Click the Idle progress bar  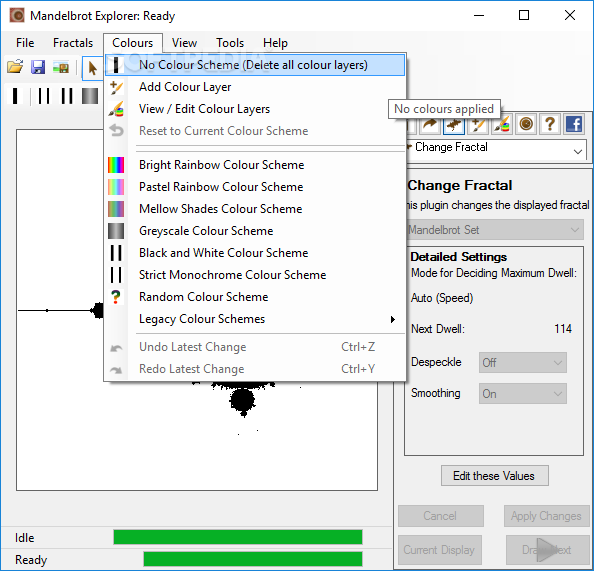pyautogui.click(x=238, y=537)
